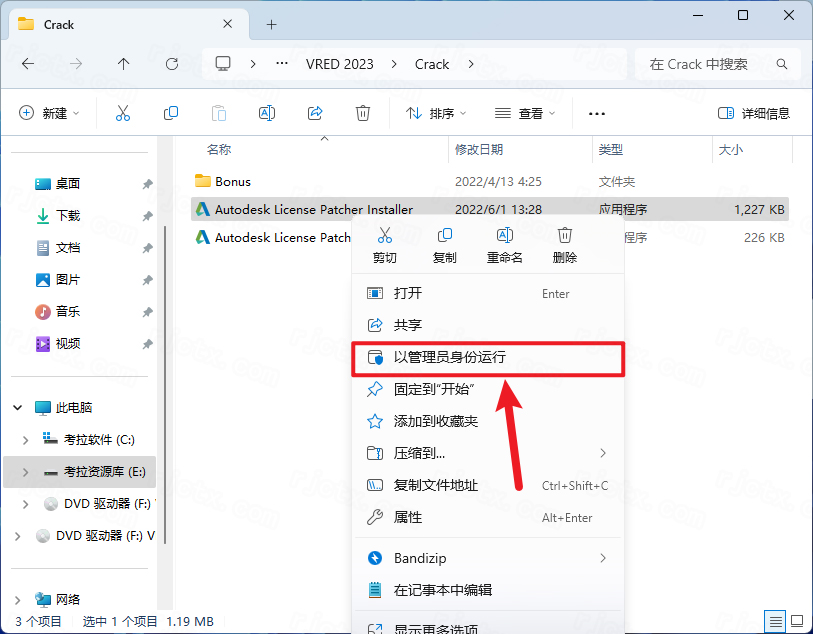Screen dimensions: 813x634
Task: Click the cut icon in context menu
Action: [384, 236]
